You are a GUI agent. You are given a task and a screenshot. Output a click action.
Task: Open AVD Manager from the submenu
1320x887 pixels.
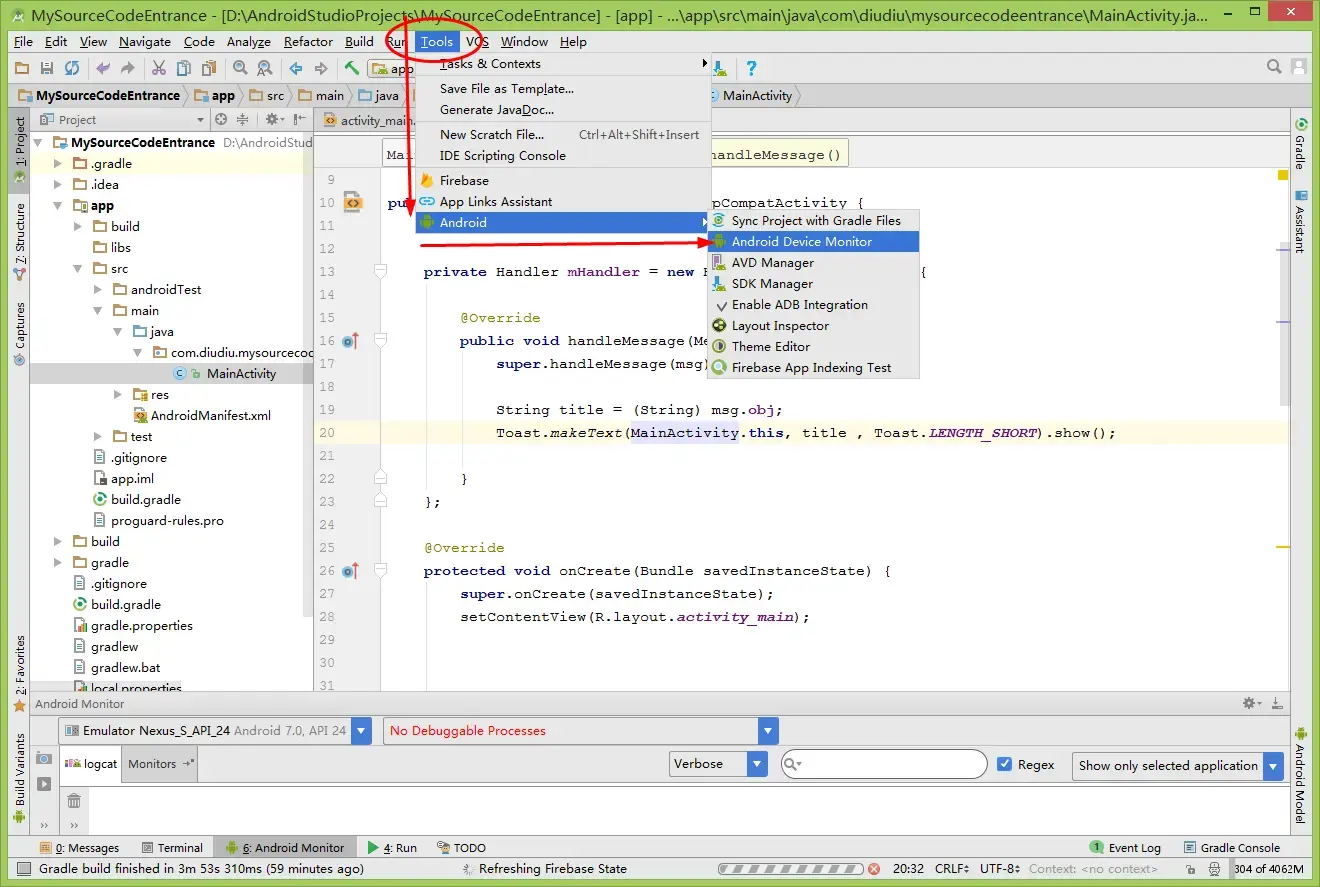[813, 263]
